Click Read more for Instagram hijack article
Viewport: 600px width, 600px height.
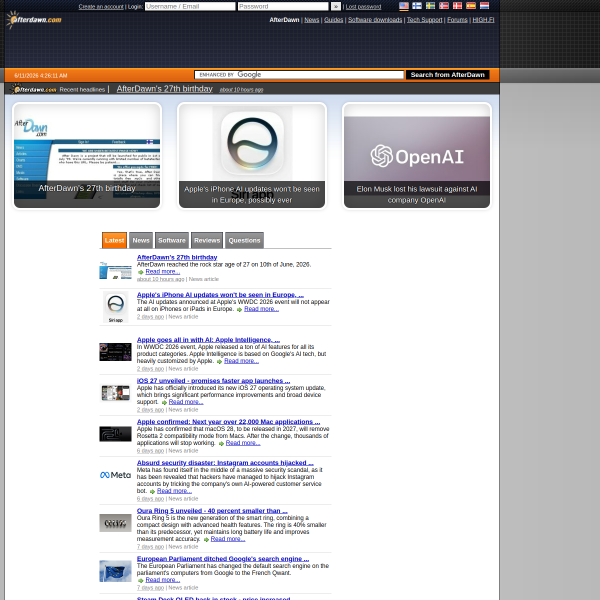(174, 491)
